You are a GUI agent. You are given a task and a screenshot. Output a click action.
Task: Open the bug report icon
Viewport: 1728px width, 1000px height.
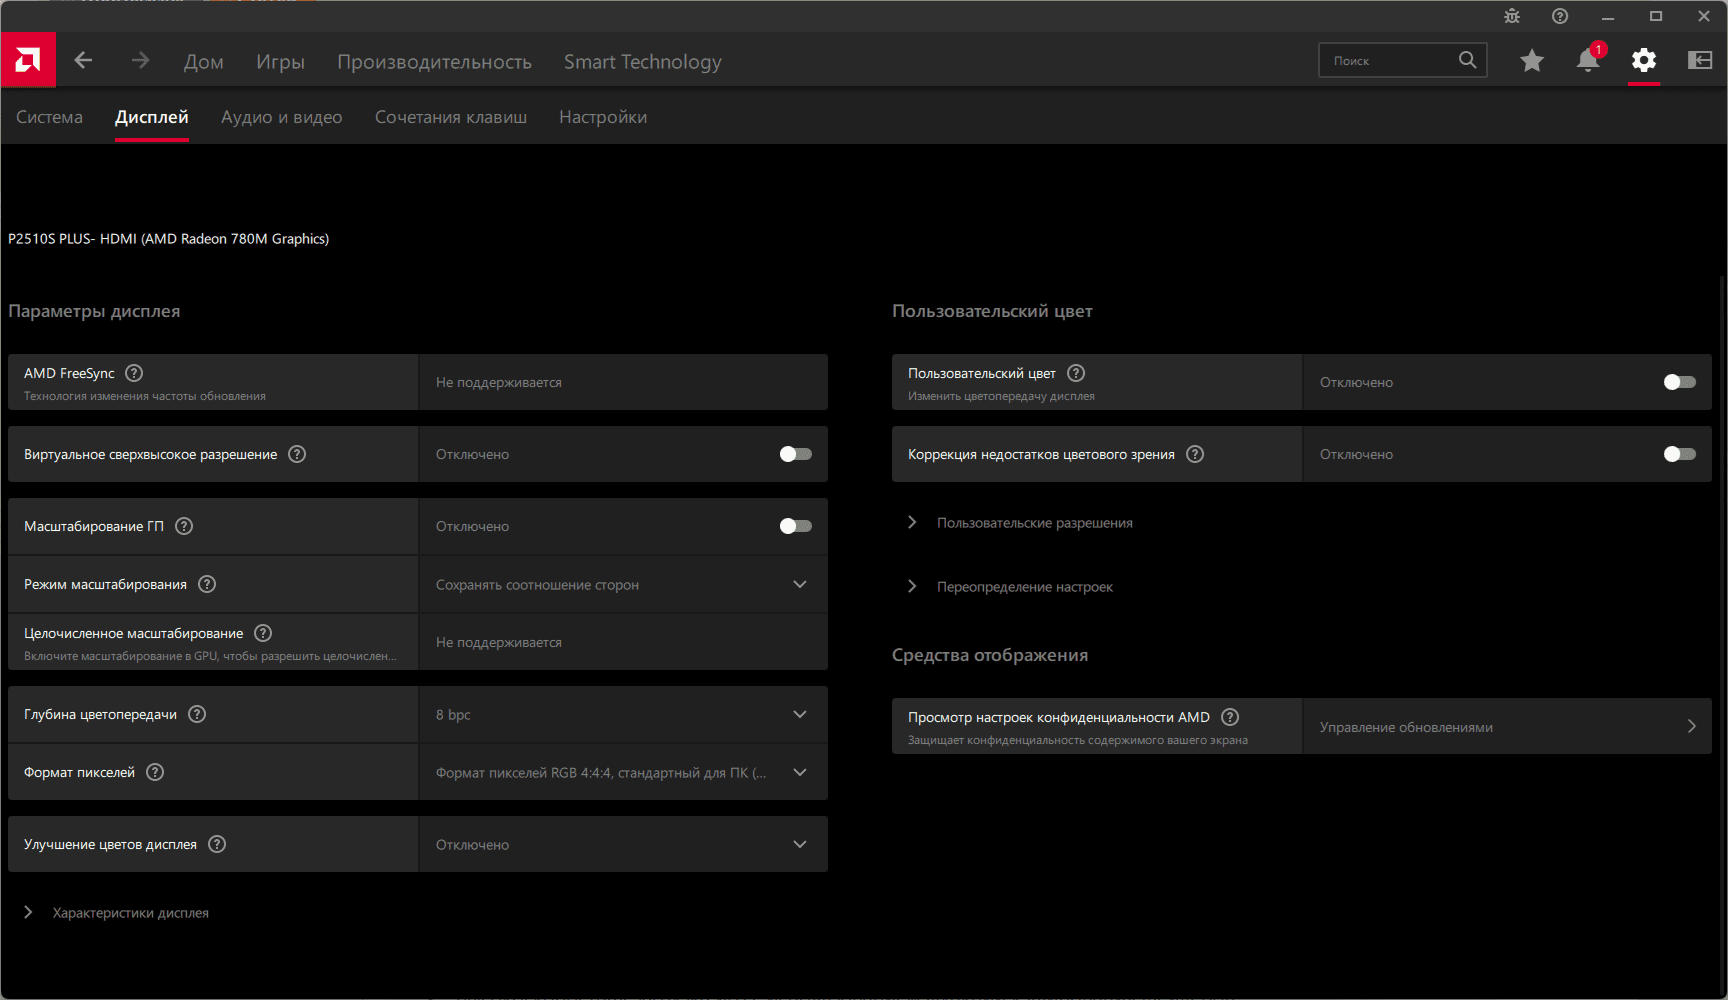(x=1511, y=16)
